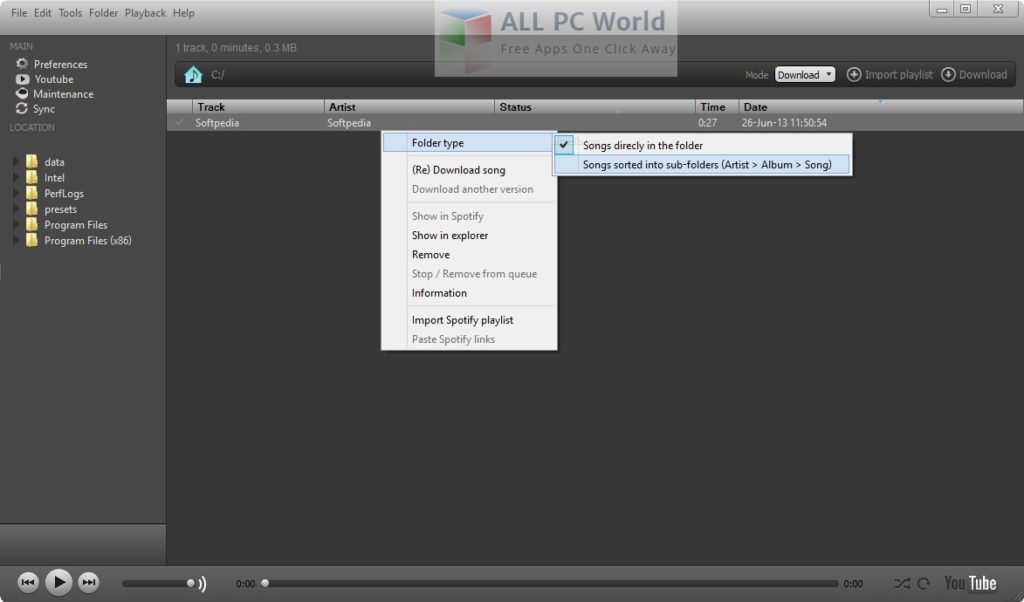Open the Help menu
Screen dimensions: 1024x602
(184, 13)
